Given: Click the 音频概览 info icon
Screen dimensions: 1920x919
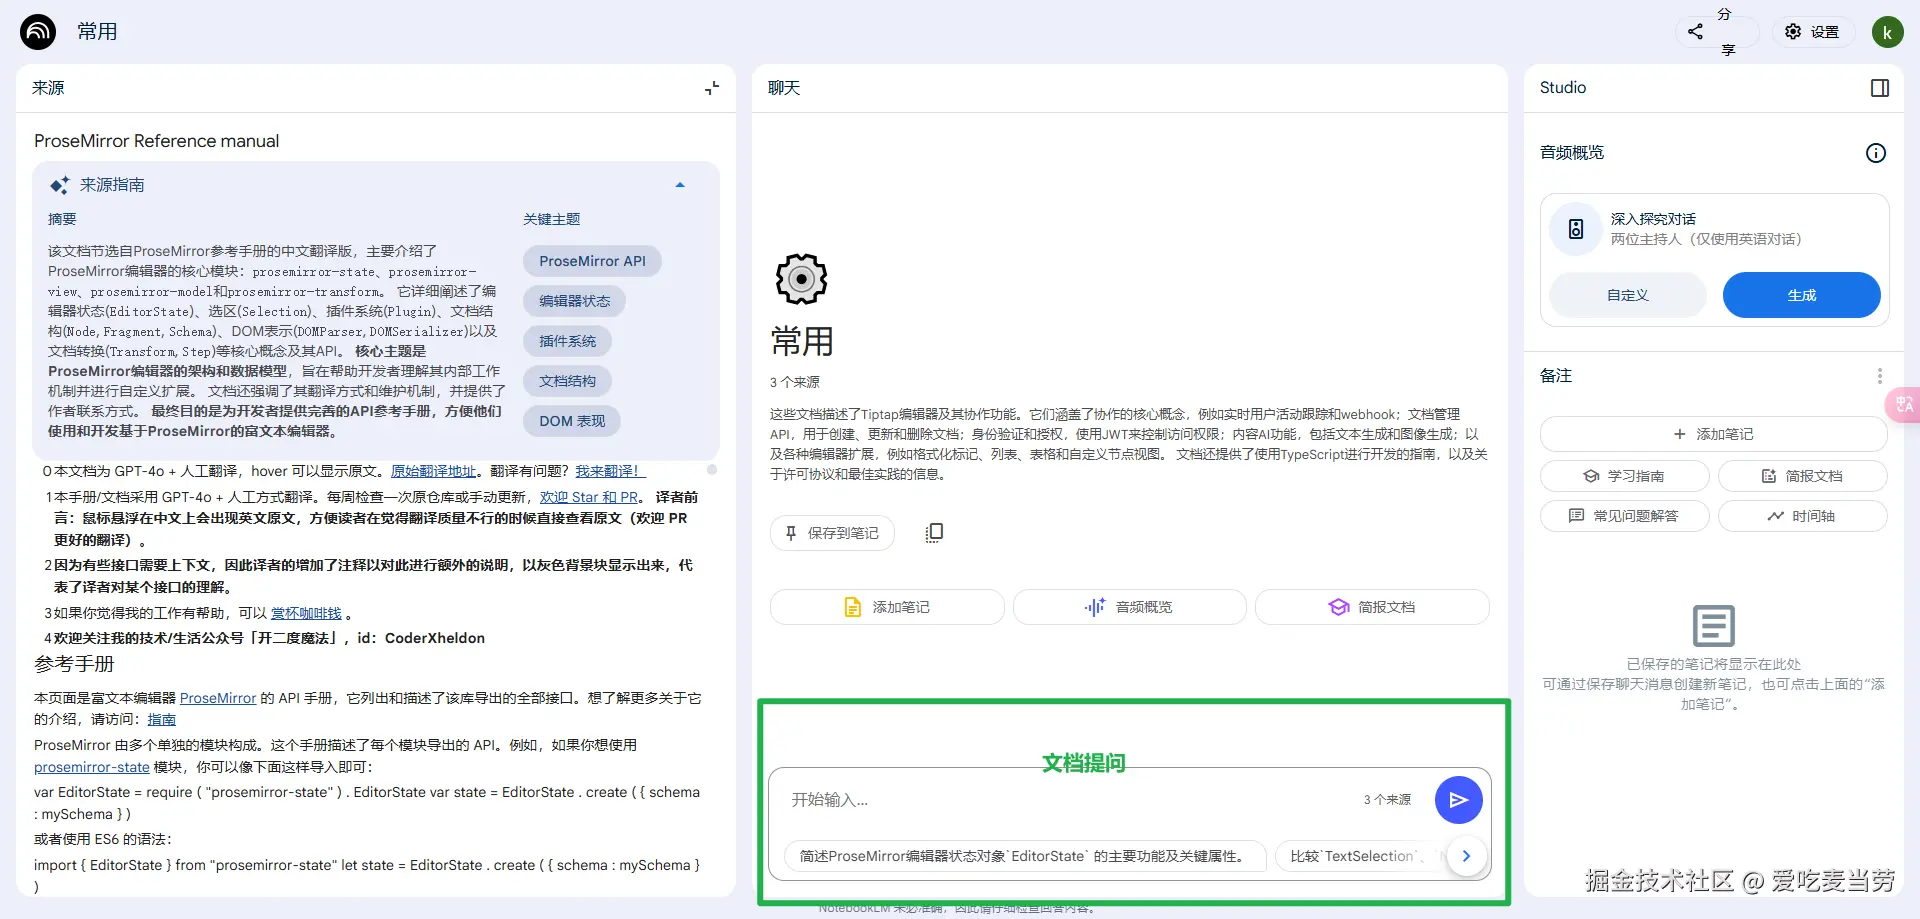Looking at the screenshot, I should 1876,153.
